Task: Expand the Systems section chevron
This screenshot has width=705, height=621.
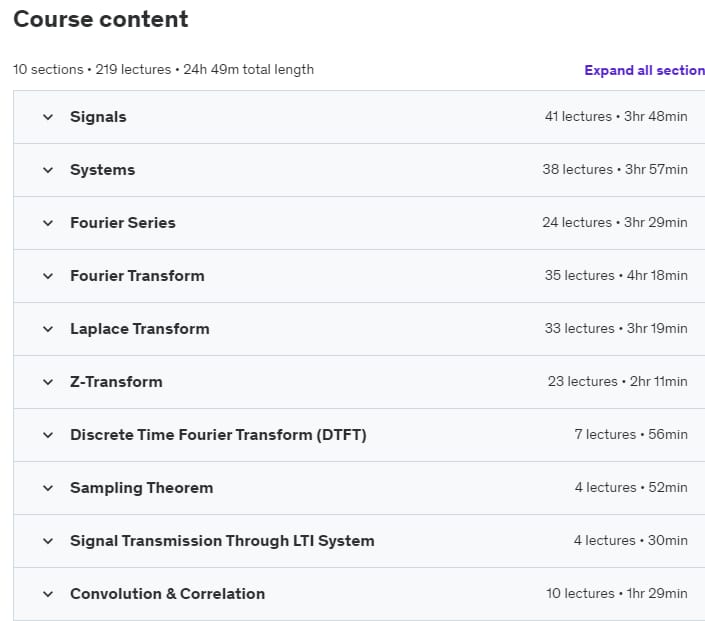Action: point(48,170)
